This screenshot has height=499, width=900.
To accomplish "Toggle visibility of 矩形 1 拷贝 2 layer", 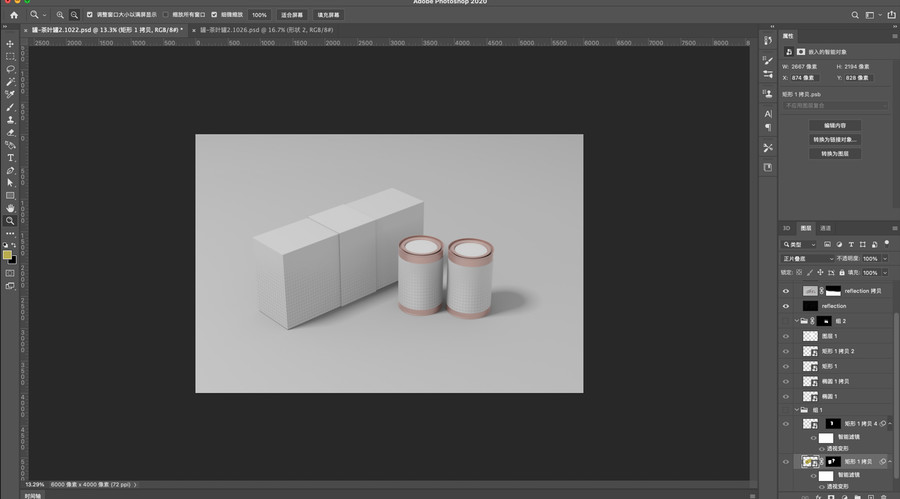I will tap(786, 351).
